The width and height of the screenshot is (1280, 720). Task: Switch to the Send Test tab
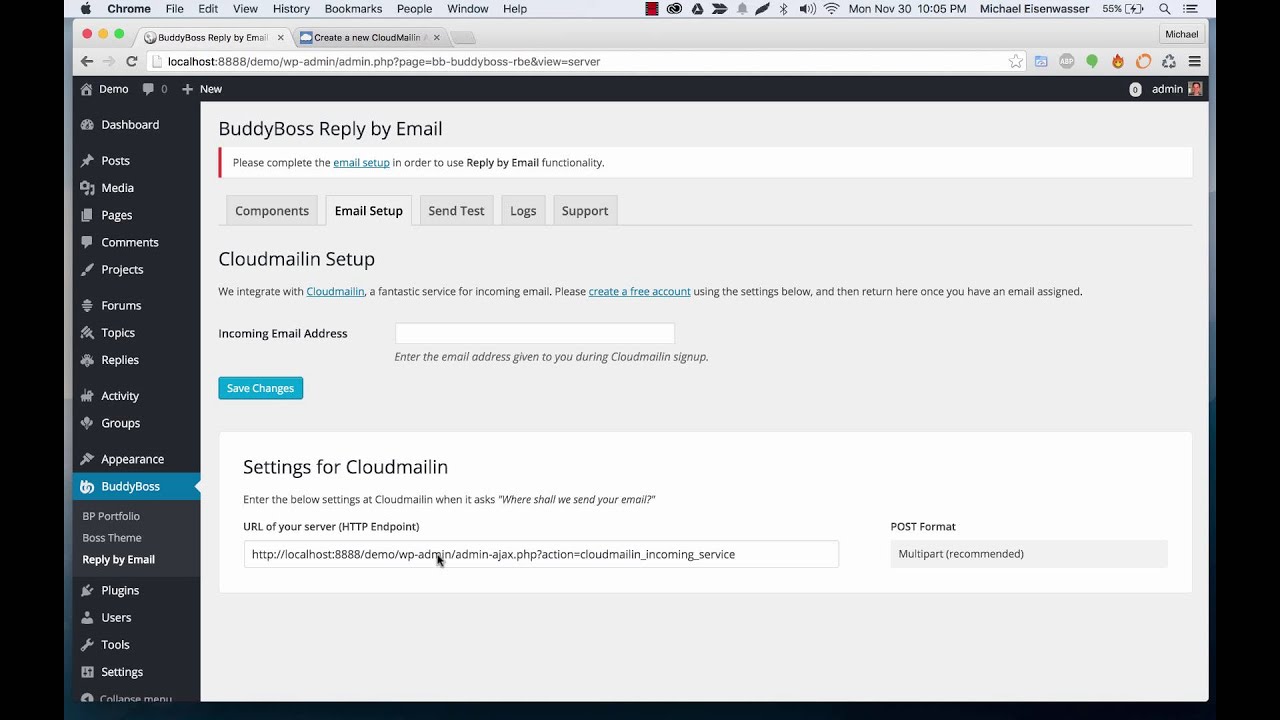(x=456, y=211)
